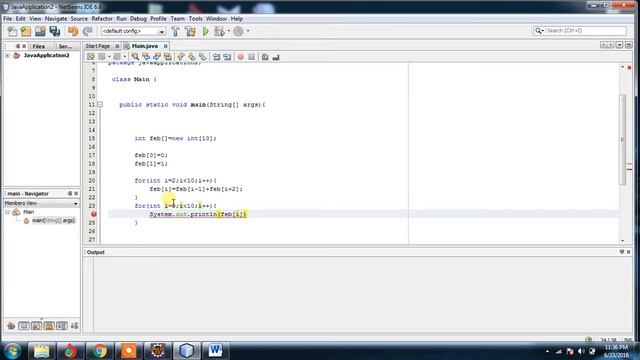
Task: Click the Save All toolbar icon
Action: (55, 31)
